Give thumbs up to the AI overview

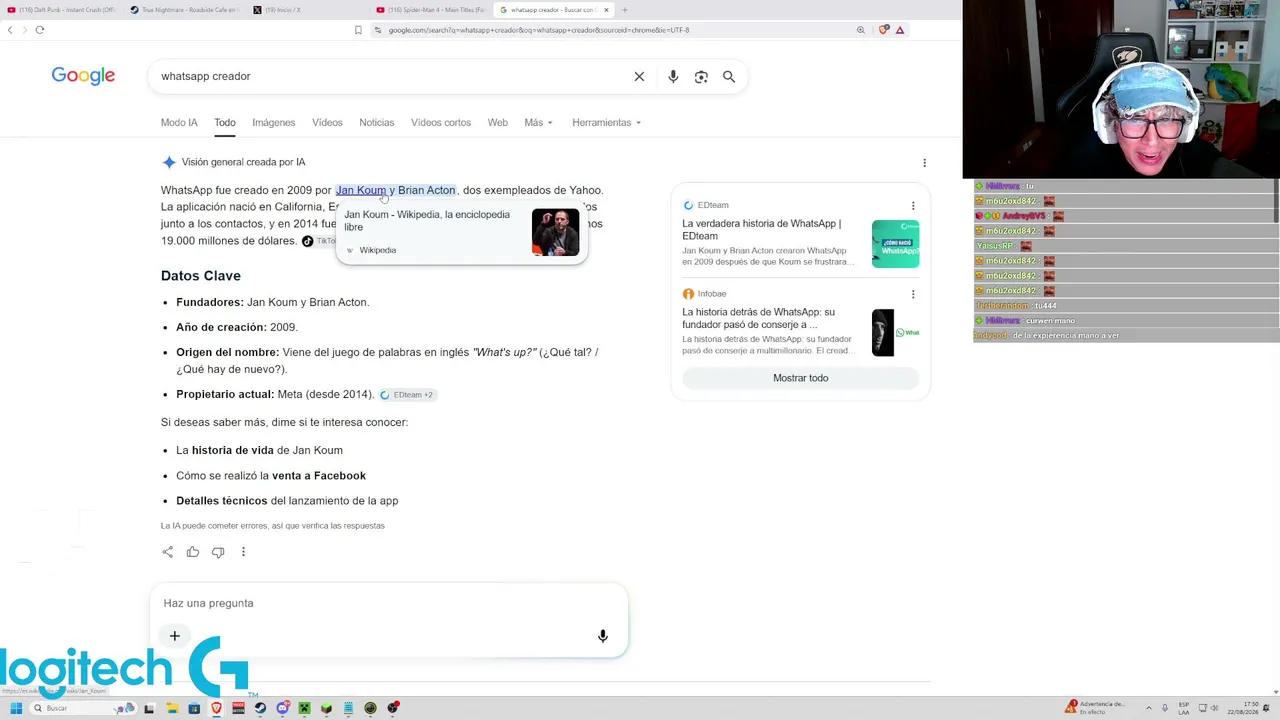193,552
